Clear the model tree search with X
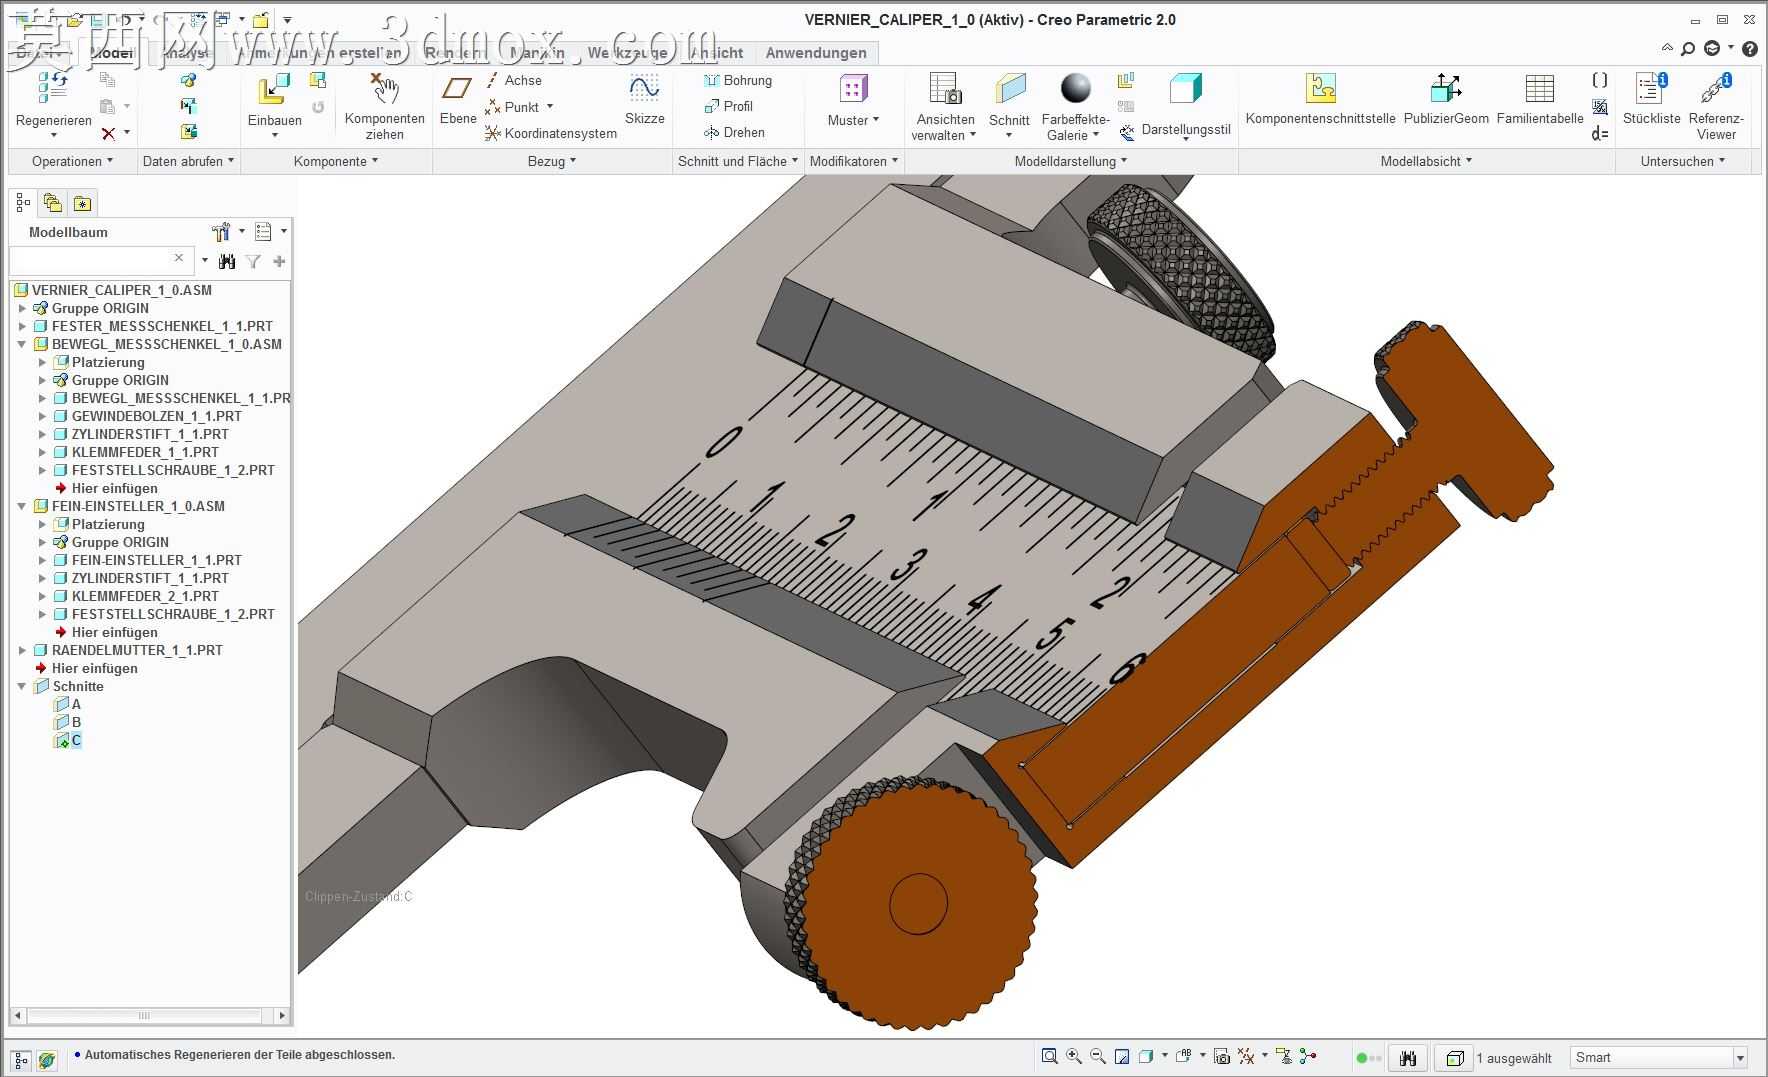The width and height of the screenshot is (1768, 1077). (x=179, y=258)
